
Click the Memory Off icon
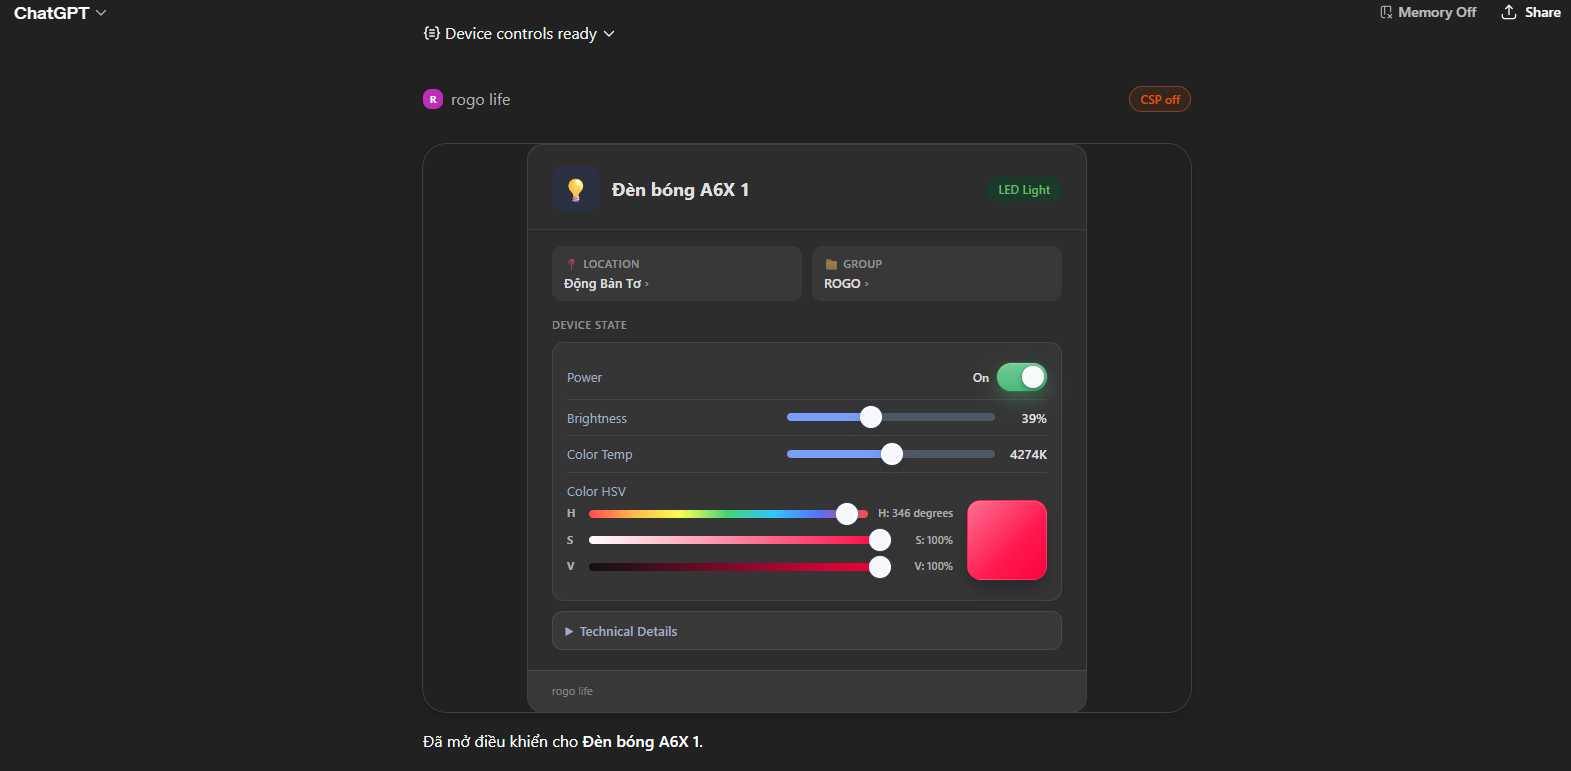point(1386,12)
